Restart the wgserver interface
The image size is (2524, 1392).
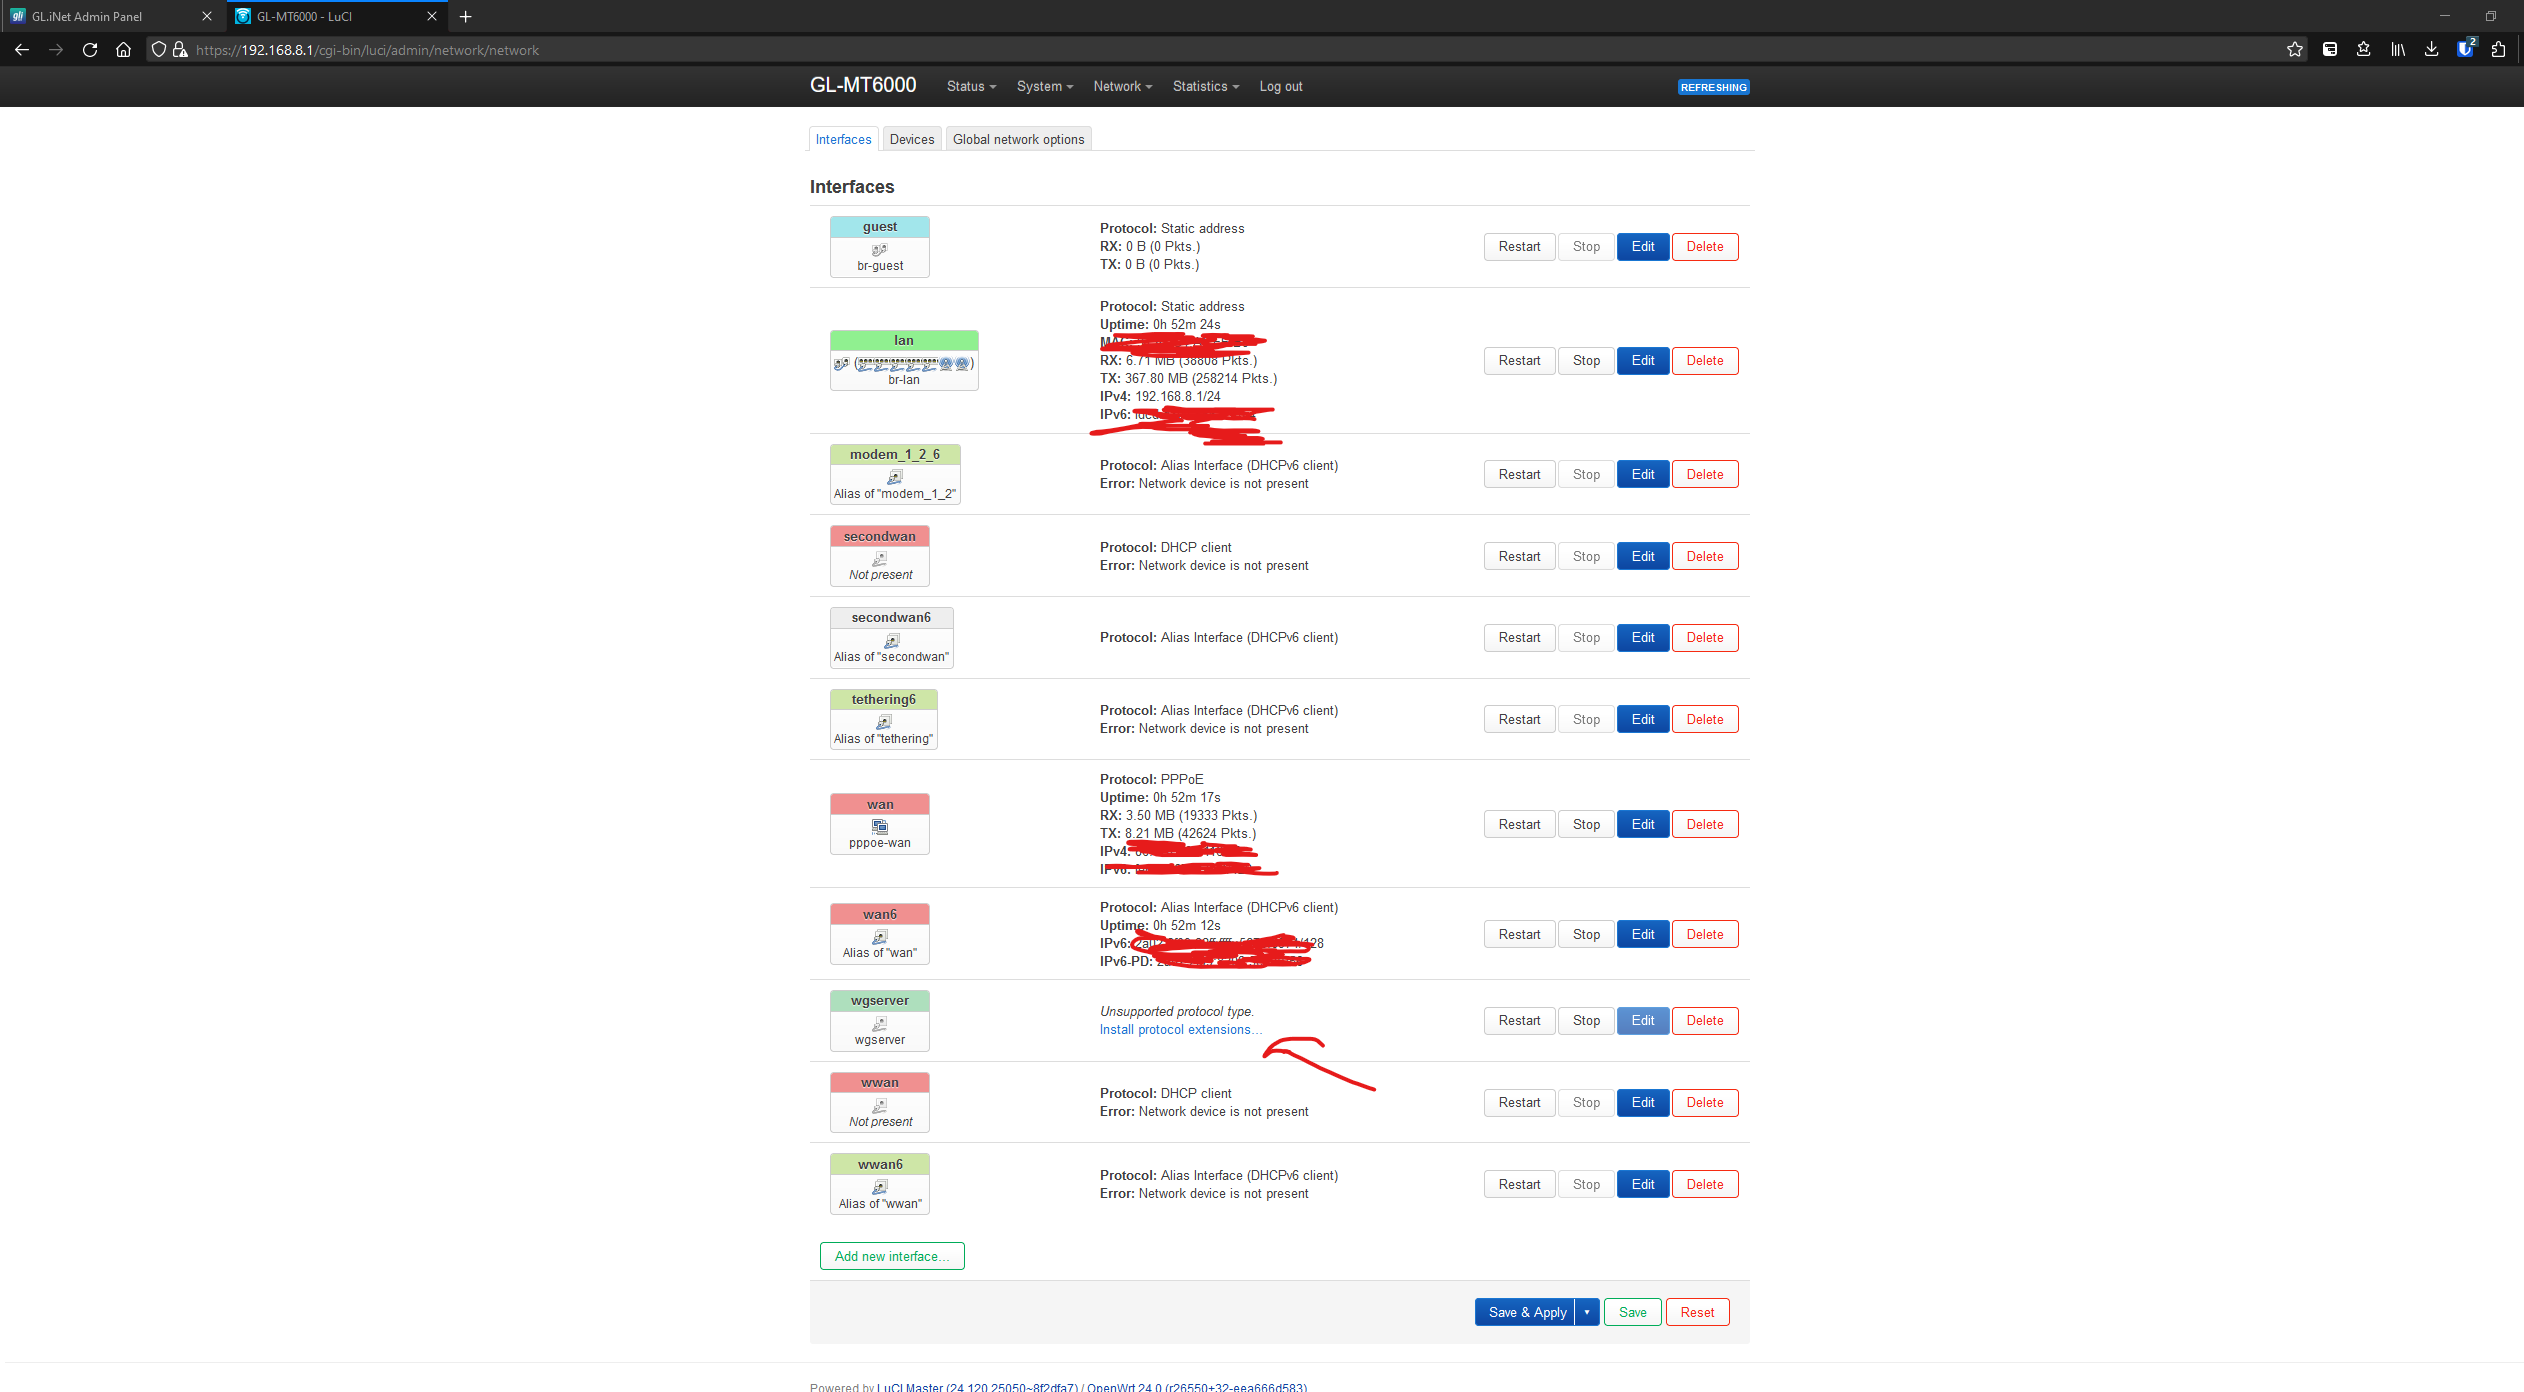[x=1519, y=1020]
